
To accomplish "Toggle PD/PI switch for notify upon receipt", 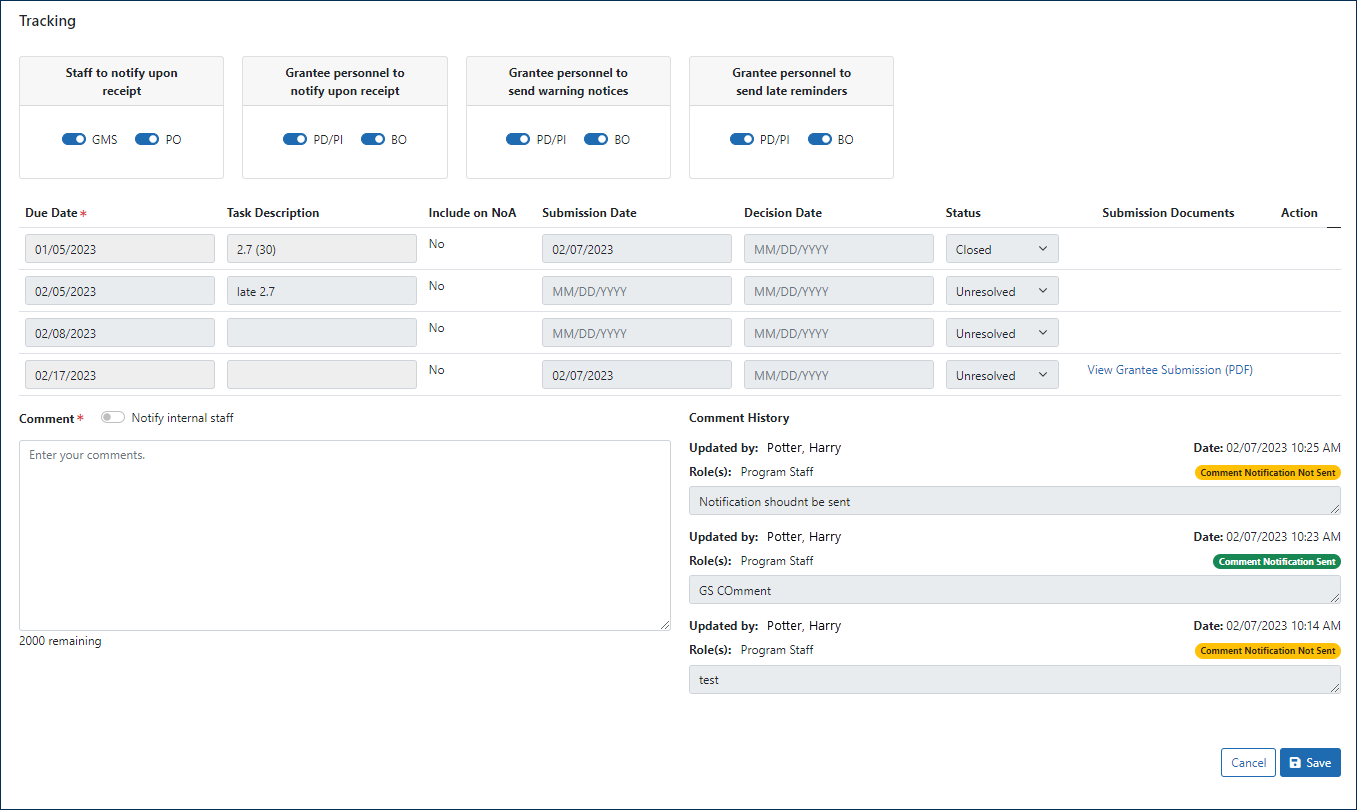I will (x=295, y=140).
